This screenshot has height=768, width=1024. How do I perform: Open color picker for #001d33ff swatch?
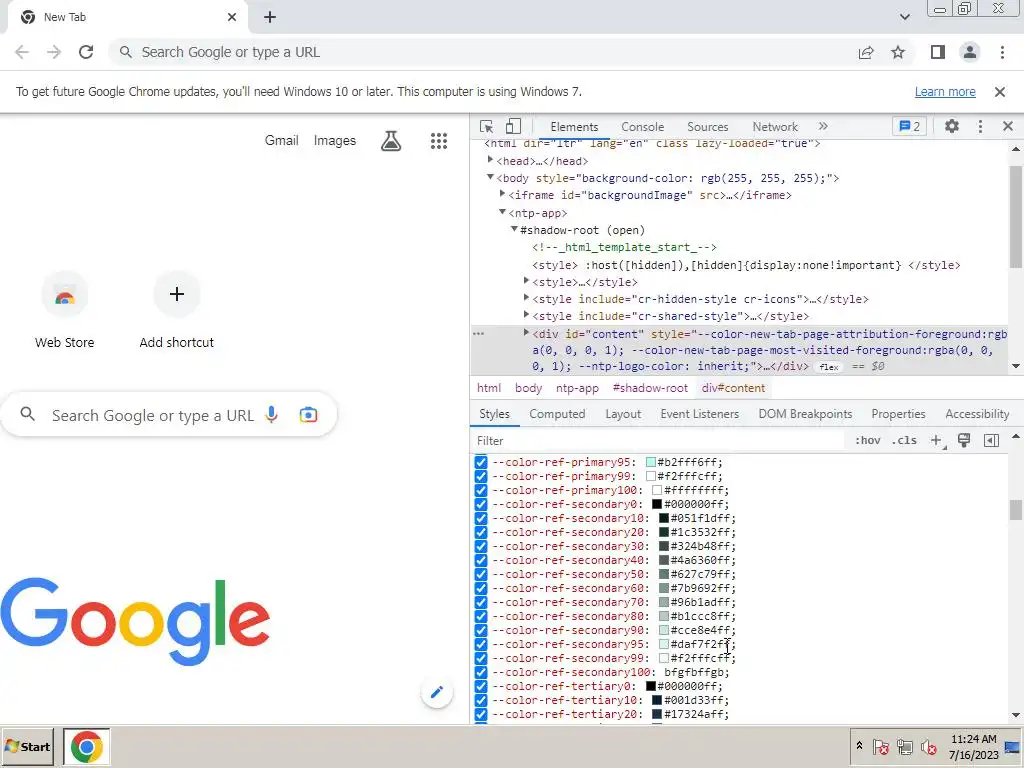[657, 700]
